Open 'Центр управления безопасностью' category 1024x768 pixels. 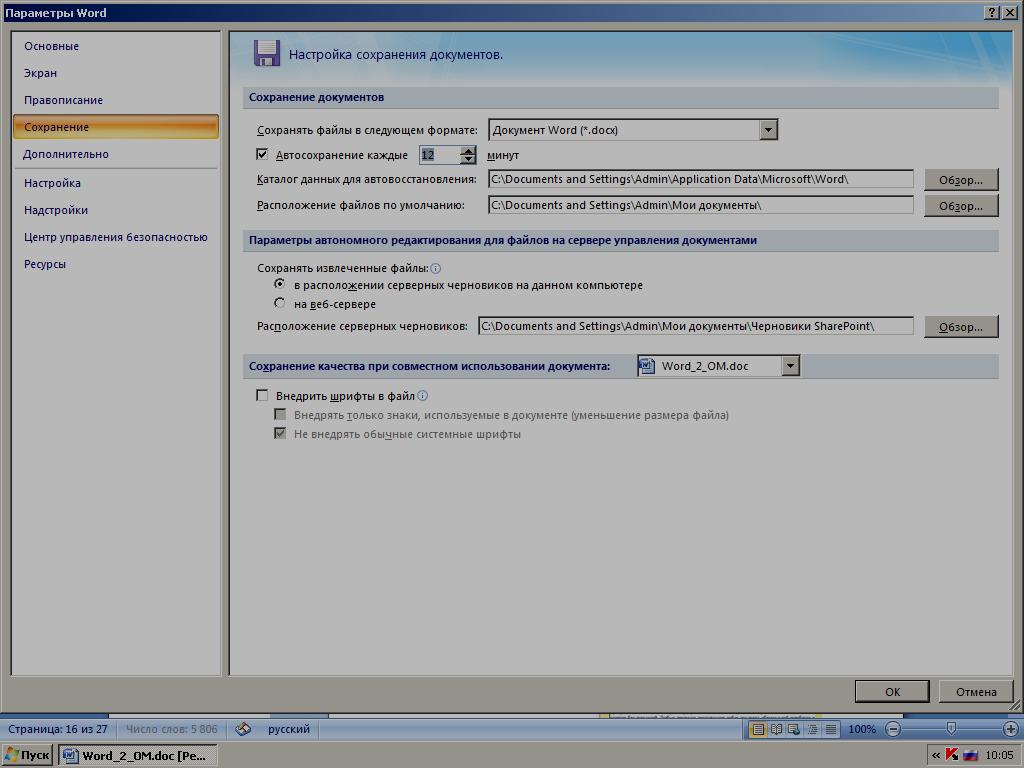point(116,237)
